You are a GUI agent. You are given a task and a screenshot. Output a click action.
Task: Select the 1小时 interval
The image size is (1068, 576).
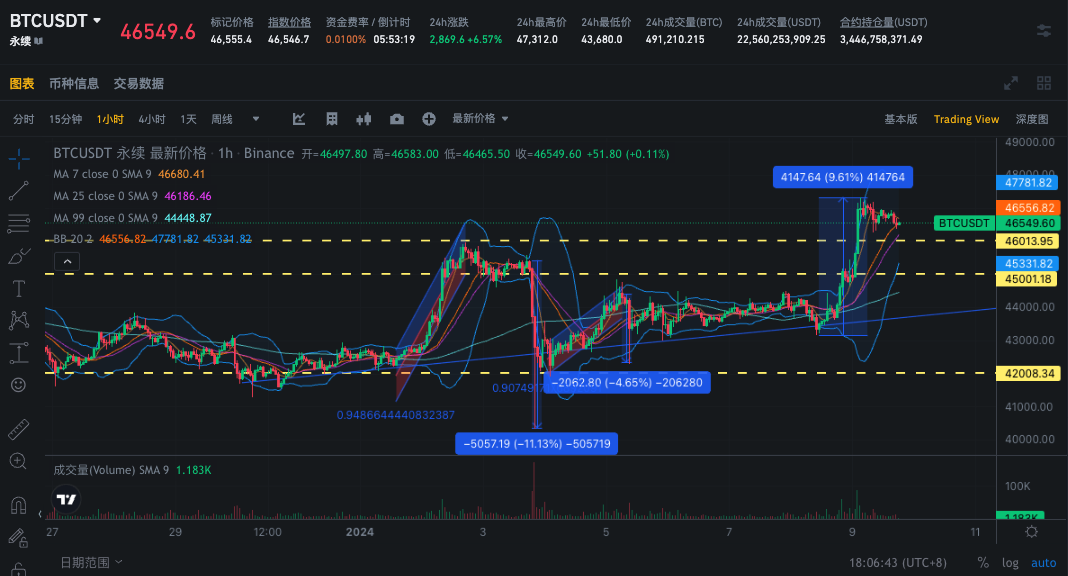click(110, 119)
